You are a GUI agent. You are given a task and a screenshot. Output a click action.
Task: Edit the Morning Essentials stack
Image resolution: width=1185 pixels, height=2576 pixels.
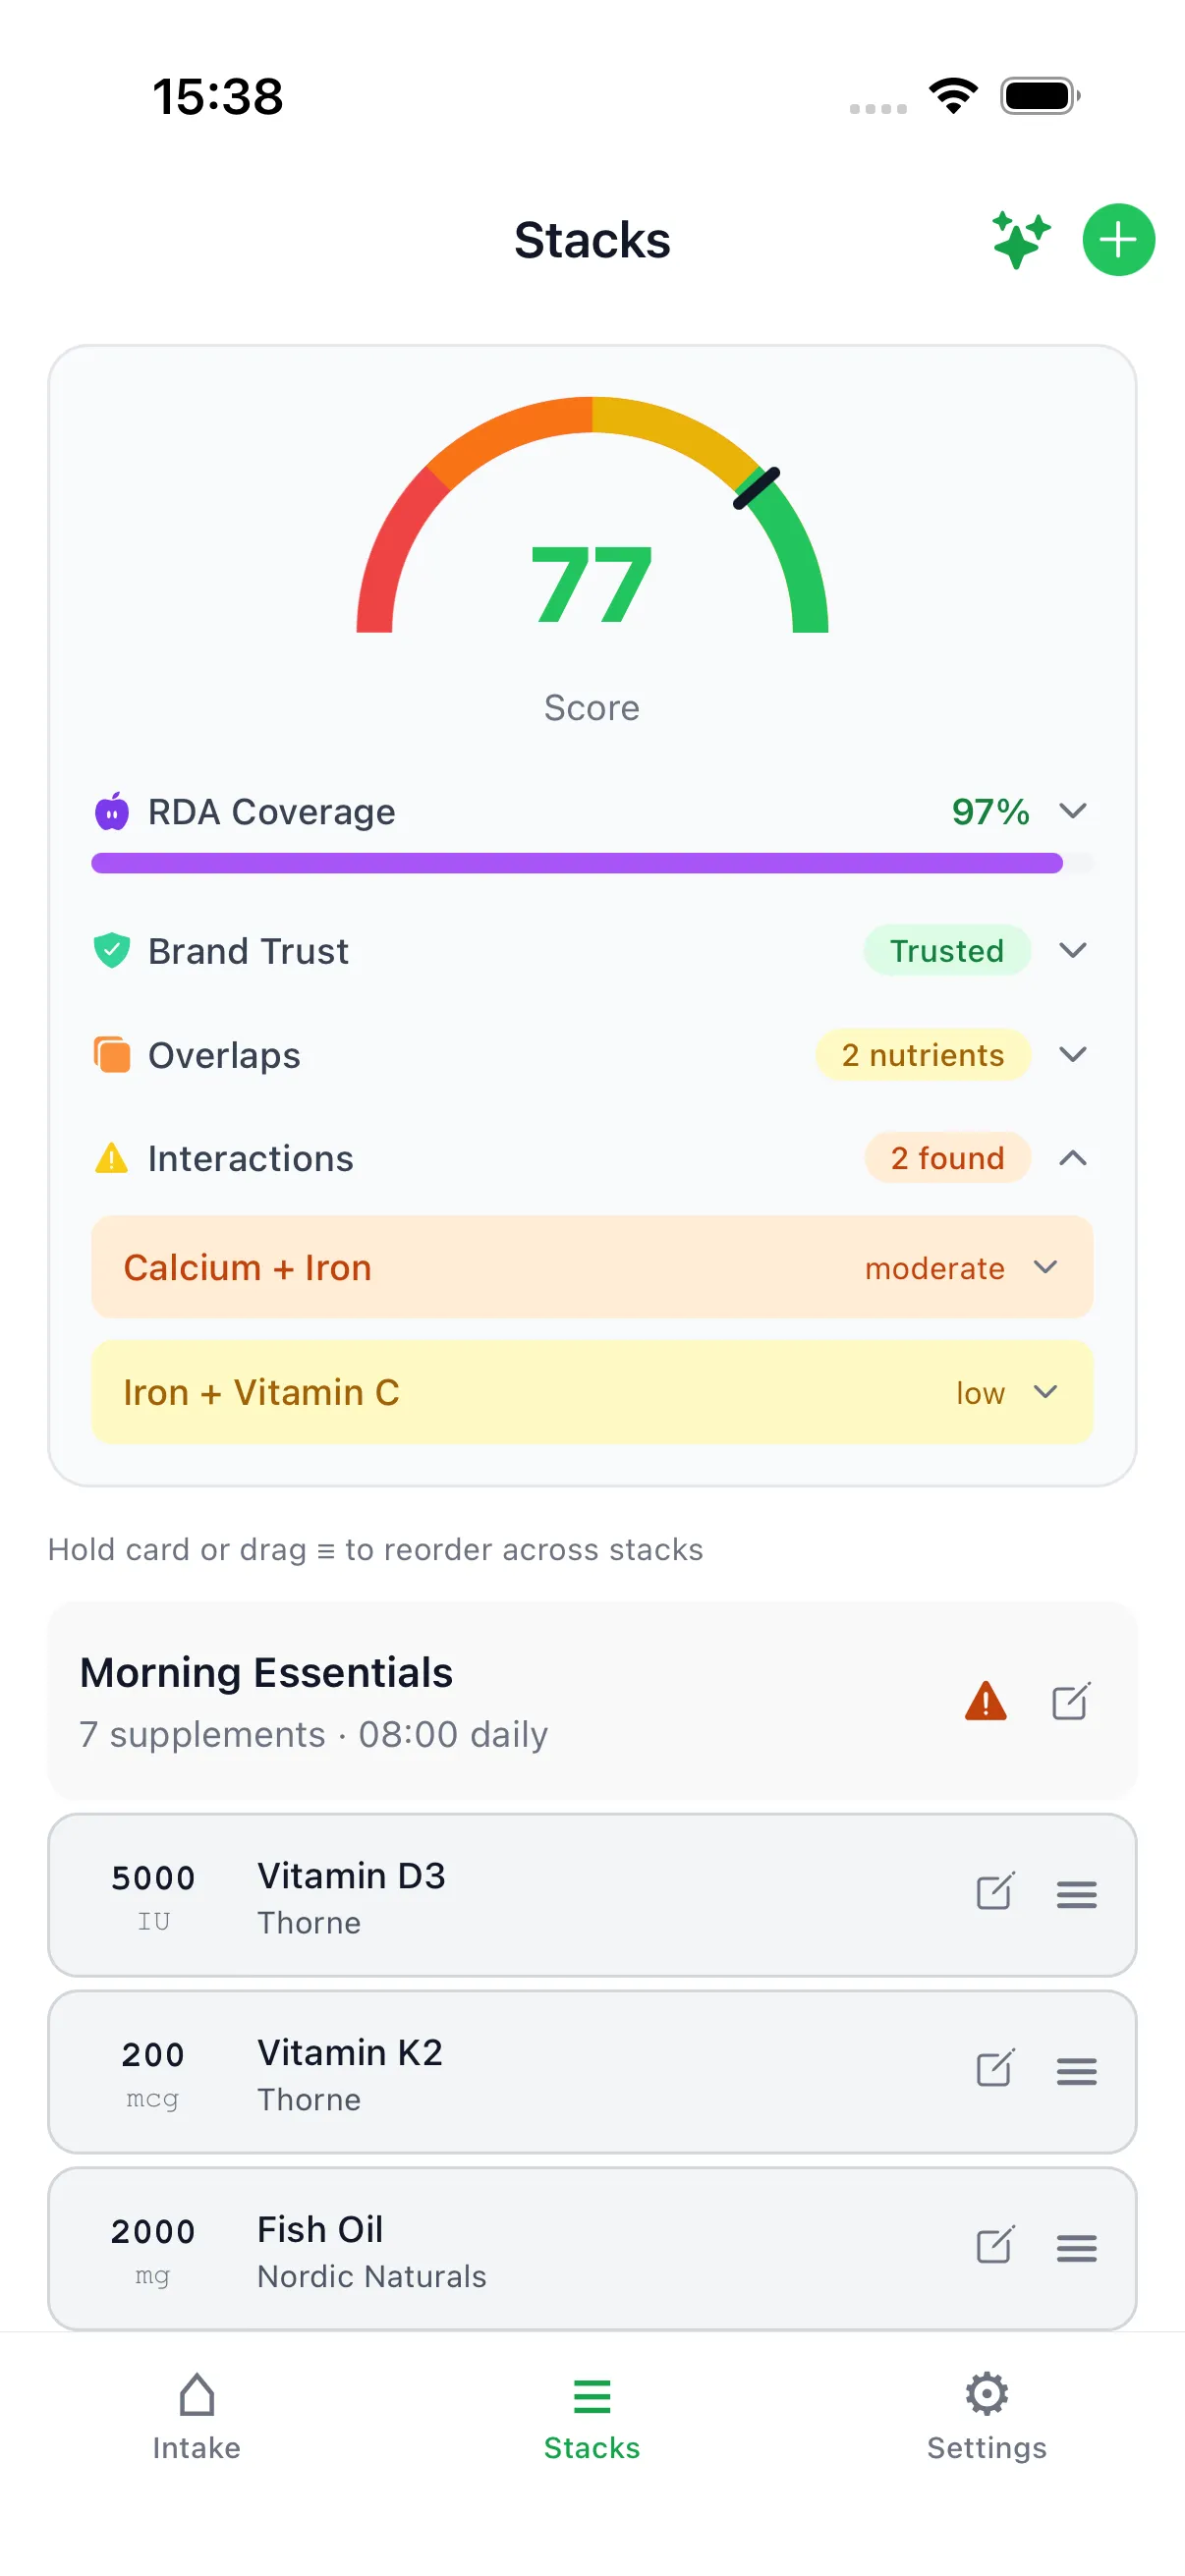pos(1070,1701)
